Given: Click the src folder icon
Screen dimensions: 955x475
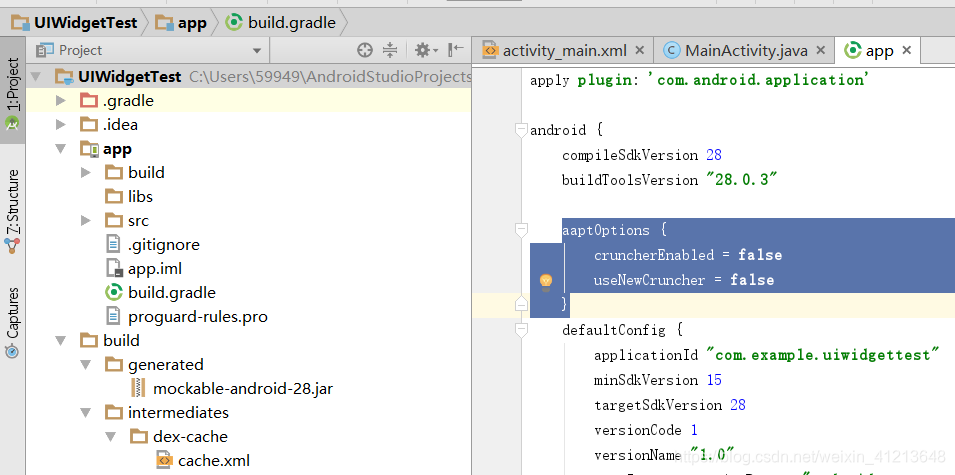Looking at the screenshot, I should click(x=114, y=220).
